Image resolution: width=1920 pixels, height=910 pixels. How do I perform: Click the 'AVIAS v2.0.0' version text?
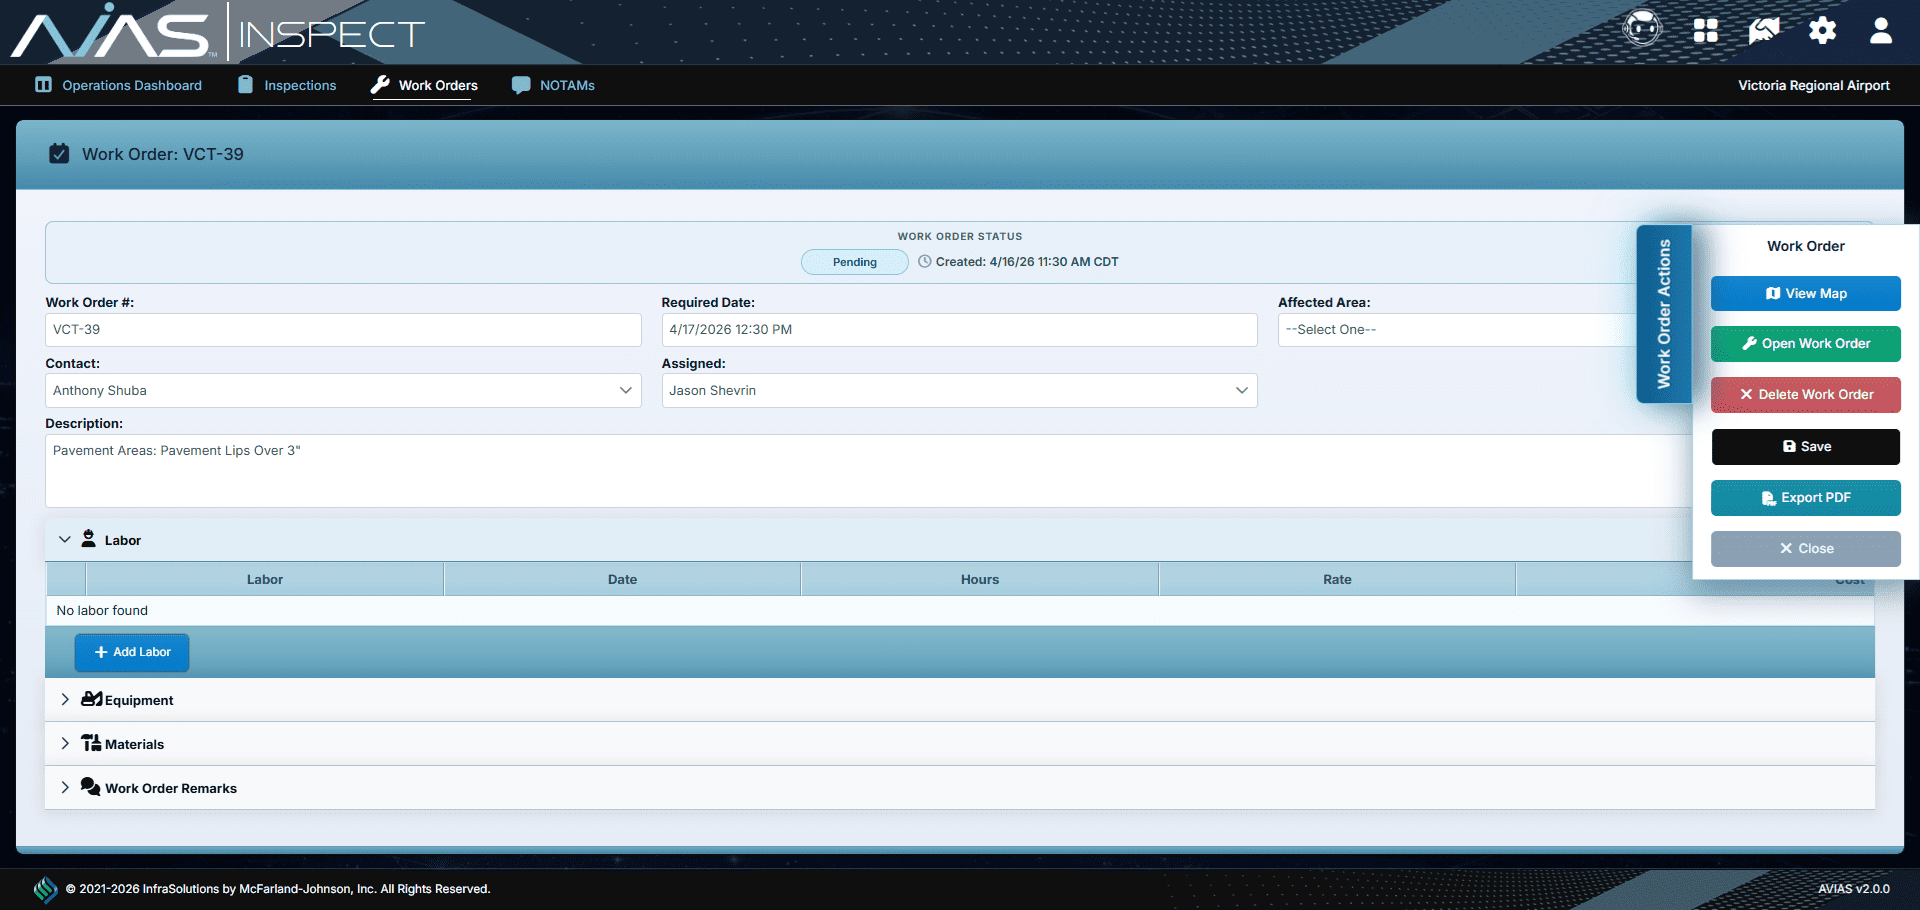click(1854, 888)
